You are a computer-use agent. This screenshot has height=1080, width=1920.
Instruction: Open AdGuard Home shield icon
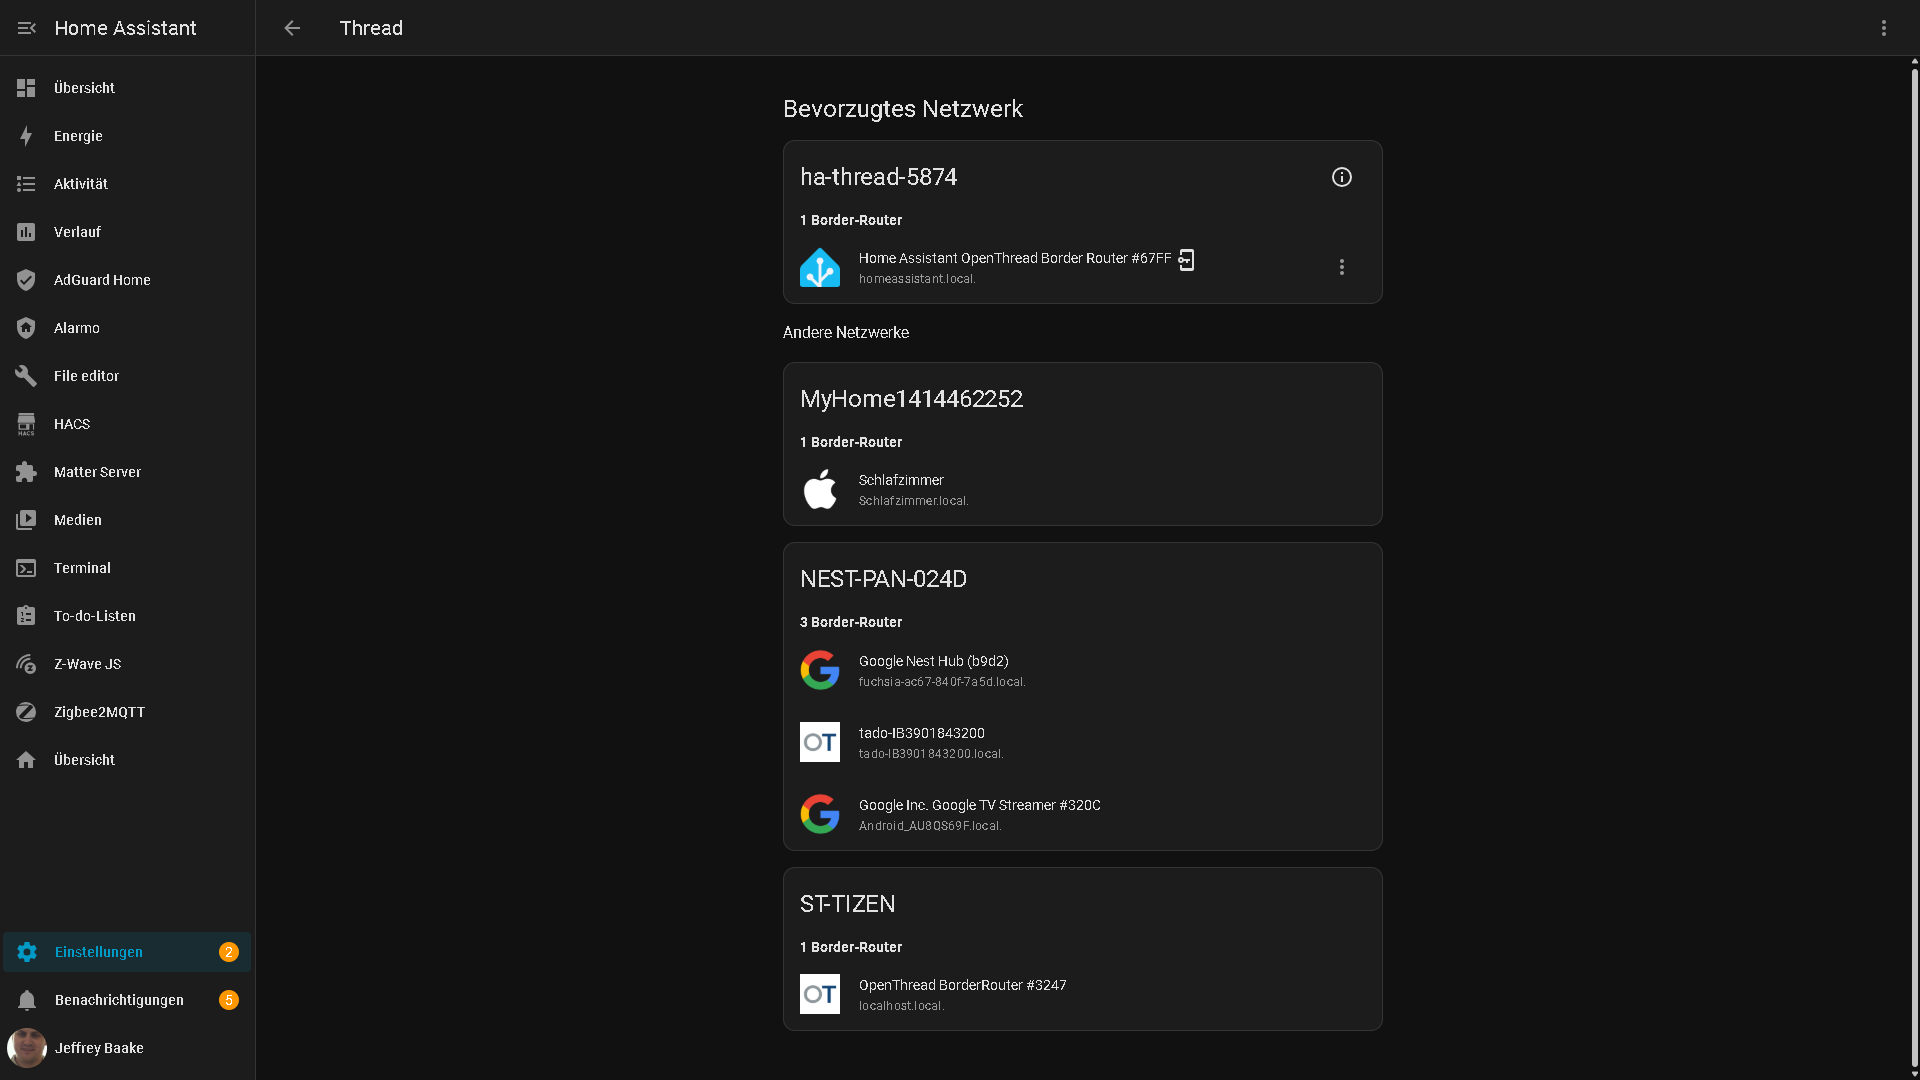coord(27,280)
